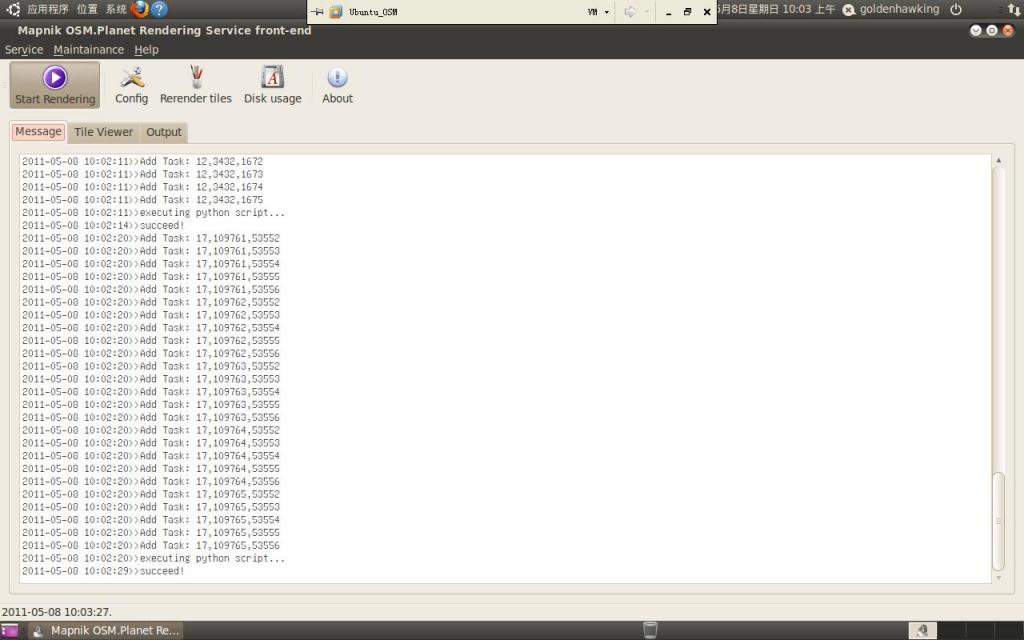The image size is (1024, 640).
Task: Switch to the Tile Viewer tab
Action: click(x=103, y=132)
